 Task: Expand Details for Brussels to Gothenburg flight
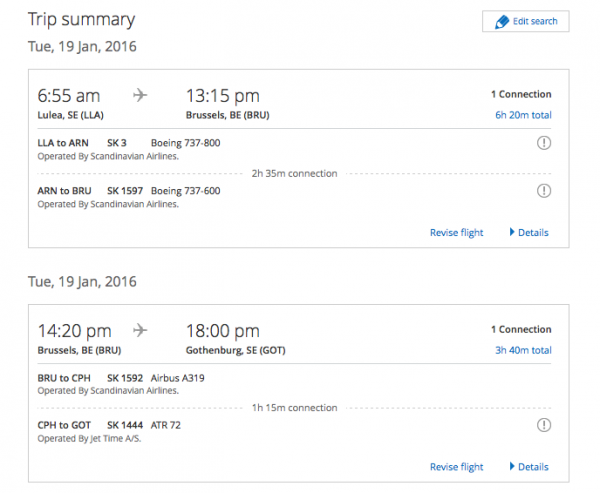click(529, 467)
